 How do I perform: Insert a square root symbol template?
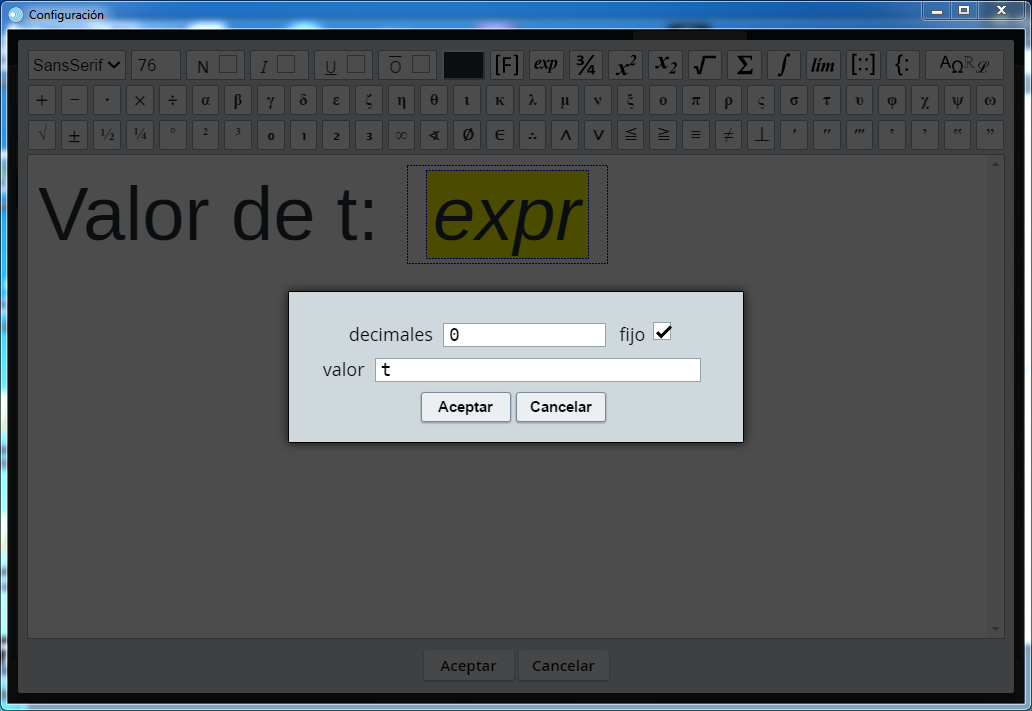[705, 65]
